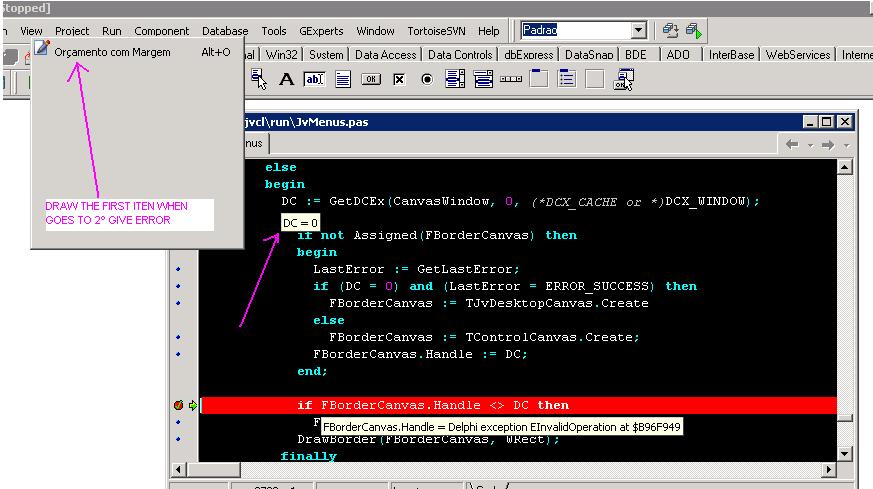873x489 pixels.
Task: Pick the Memo component from the palette
Action: pos(342,80)
